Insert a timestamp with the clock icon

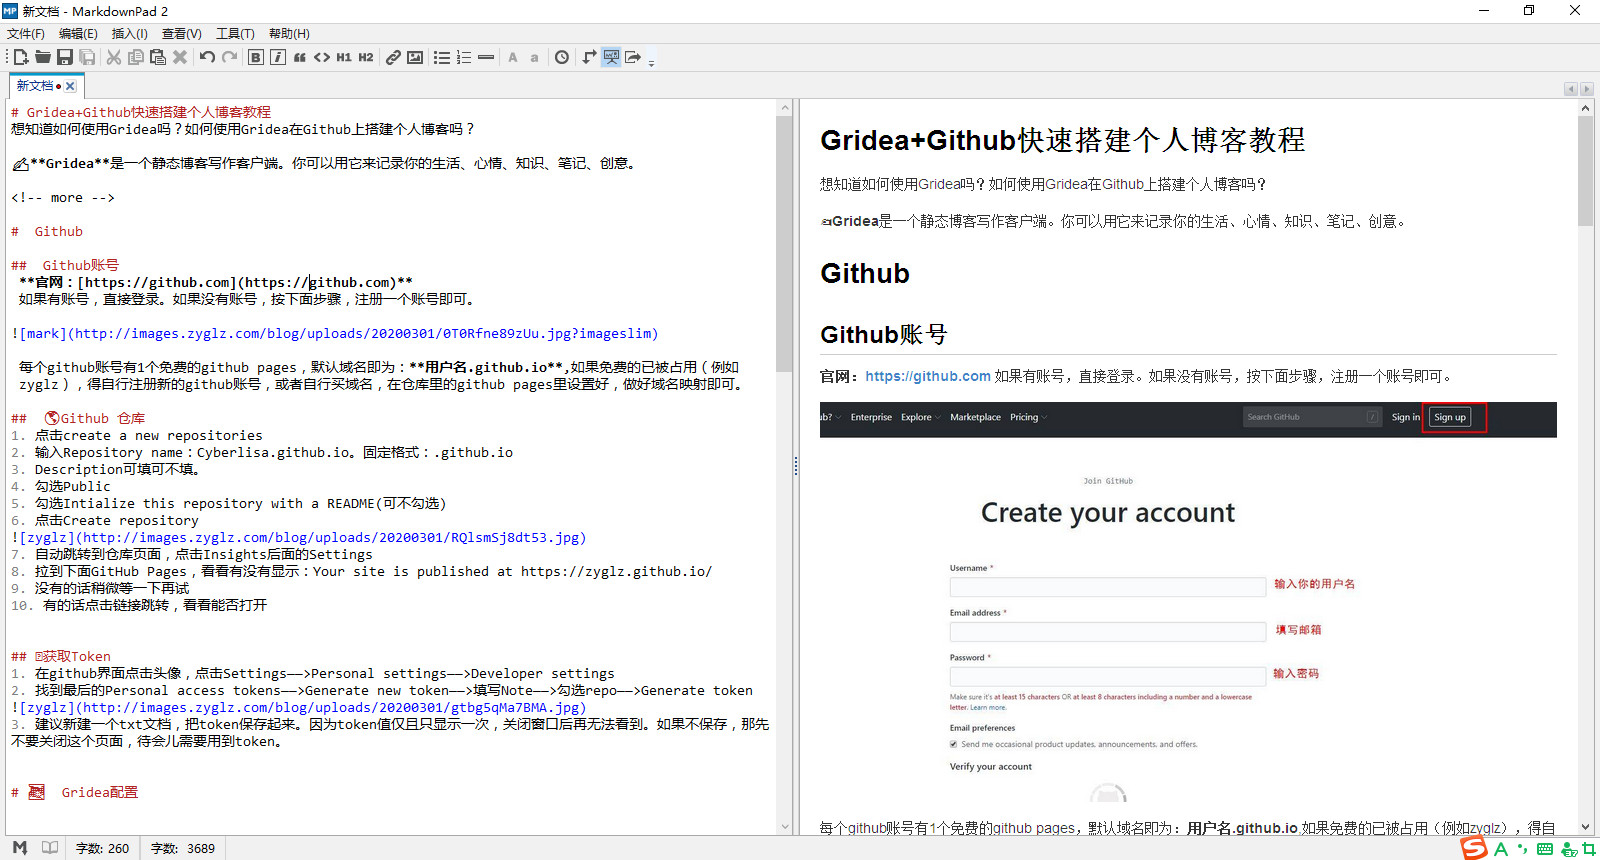click(x=562, y=57)
